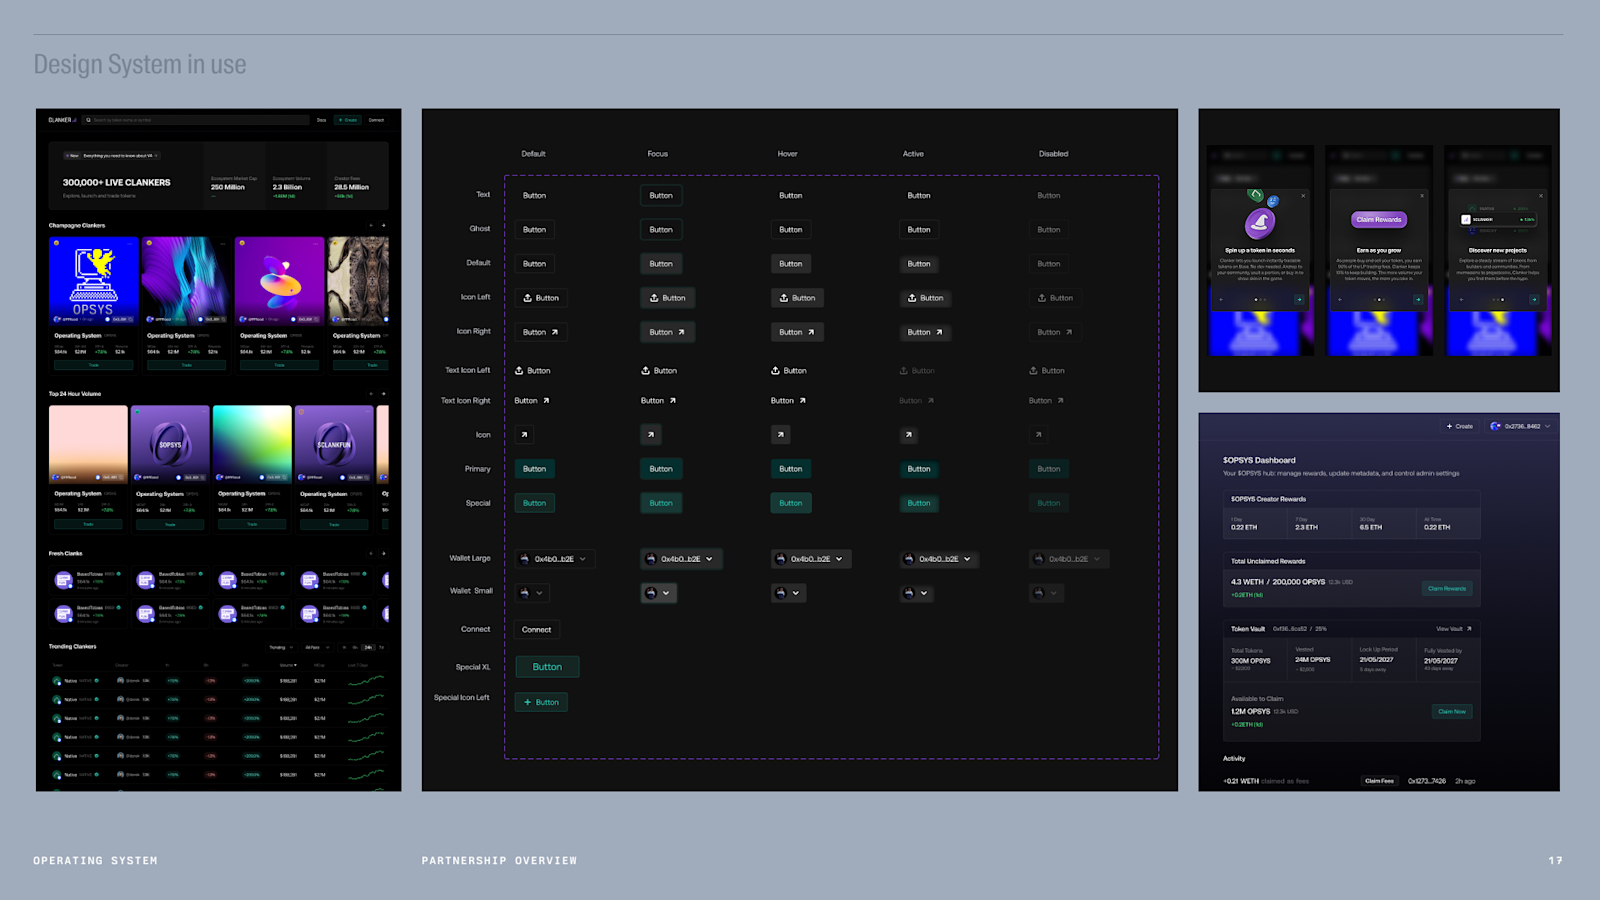The height and width of the screenshot is (900, 1600).
Task: Click the Primary button in the Focus column
Action: (661, 469)
